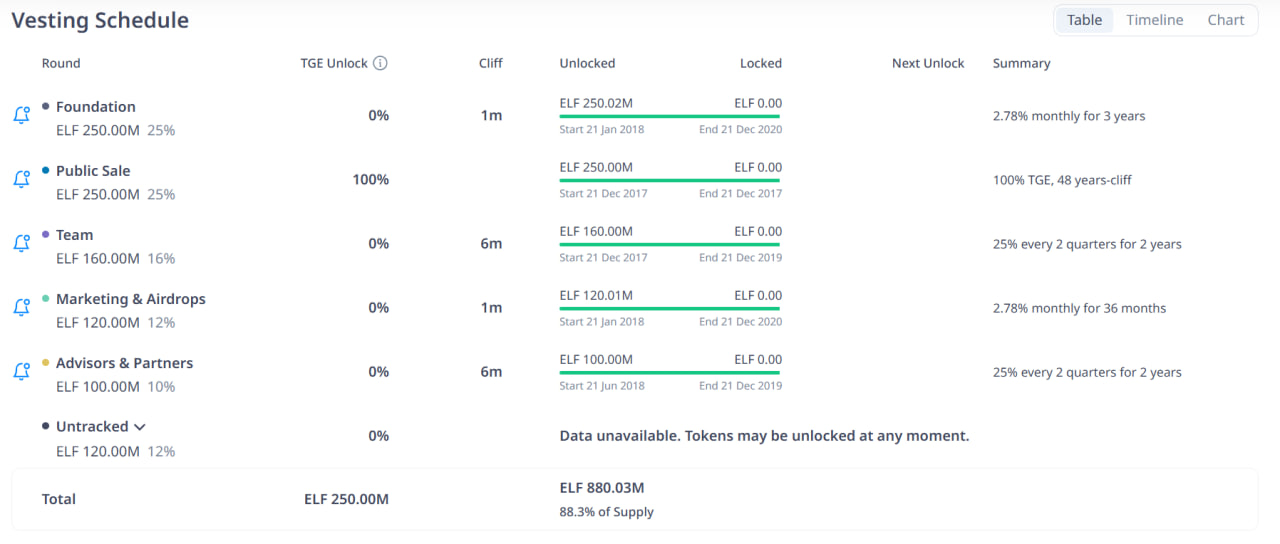Click the Team unlock progress bar
This screenshot has width=1280, height=544.
point(669,245)
